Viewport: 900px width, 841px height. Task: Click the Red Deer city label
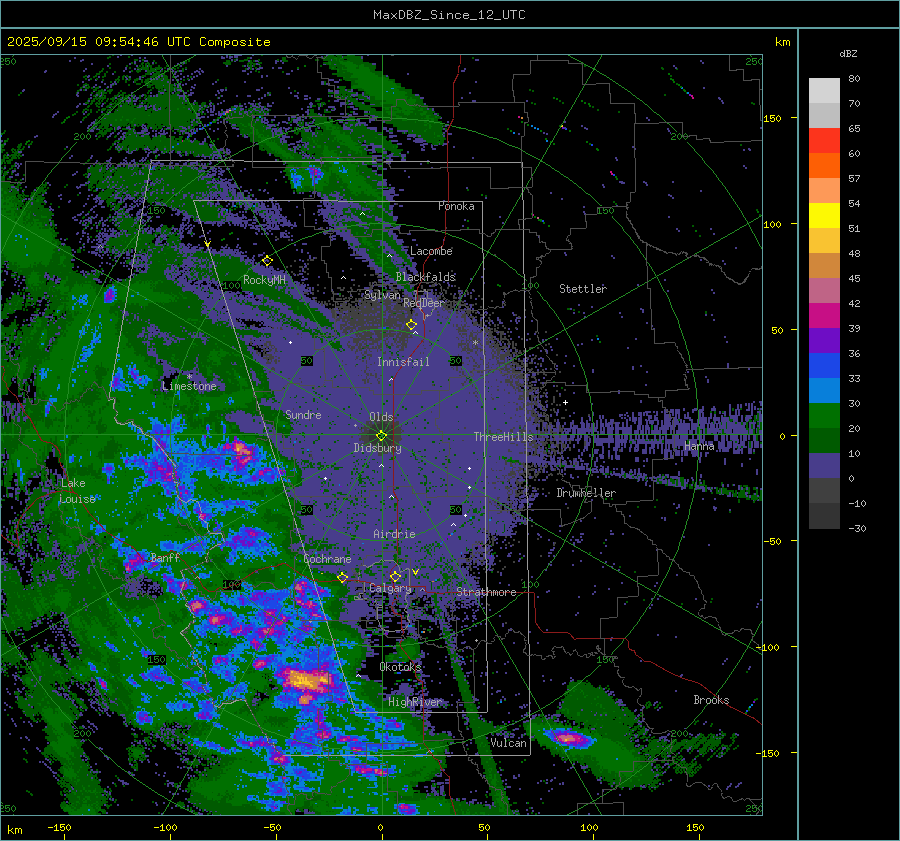pos(424,303)
